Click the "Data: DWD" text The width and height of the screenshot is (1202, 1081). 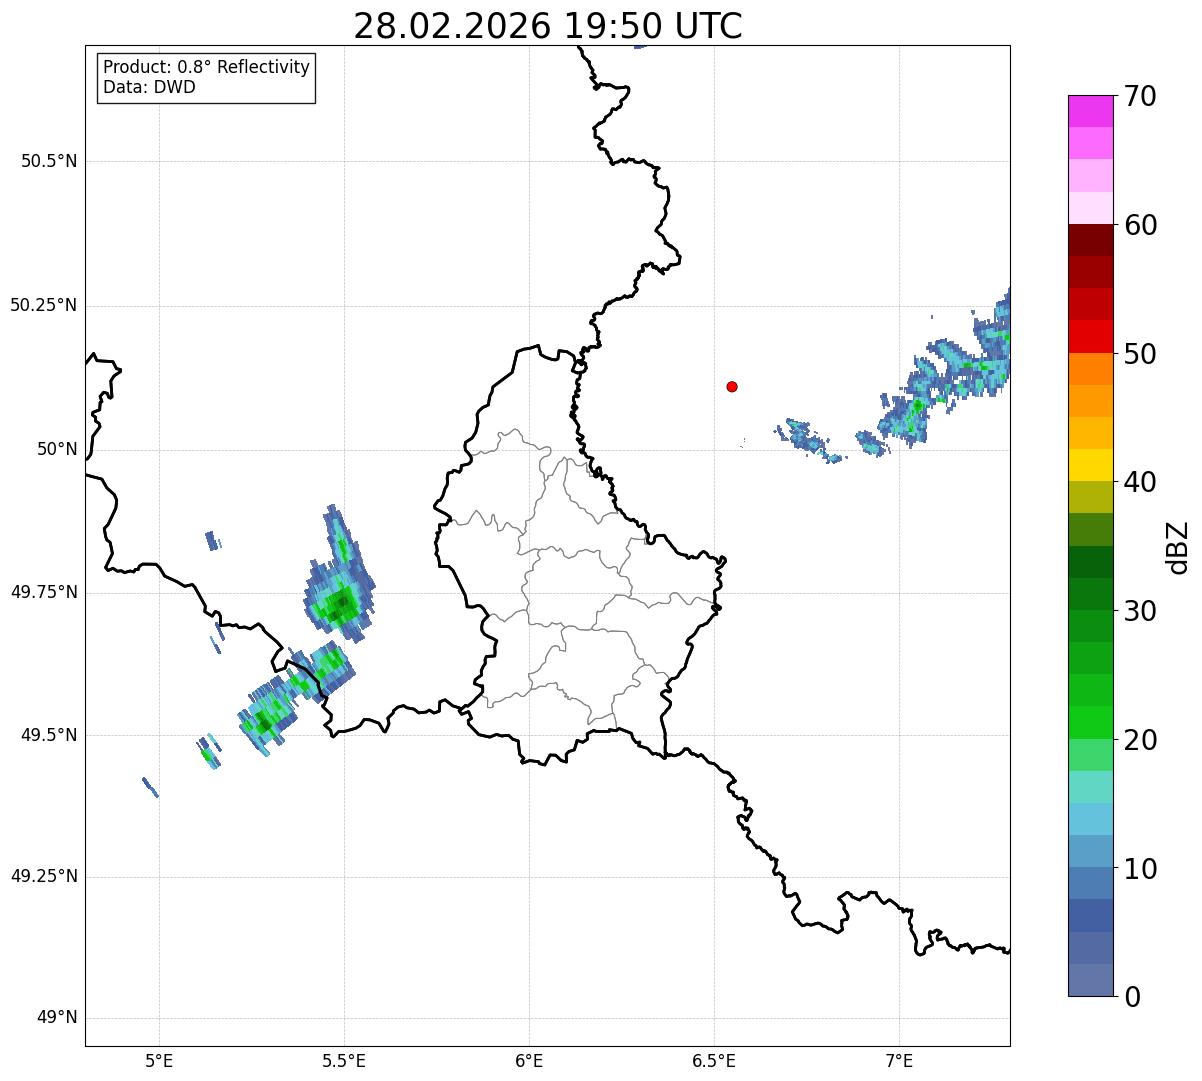click(x=149, y=87)
